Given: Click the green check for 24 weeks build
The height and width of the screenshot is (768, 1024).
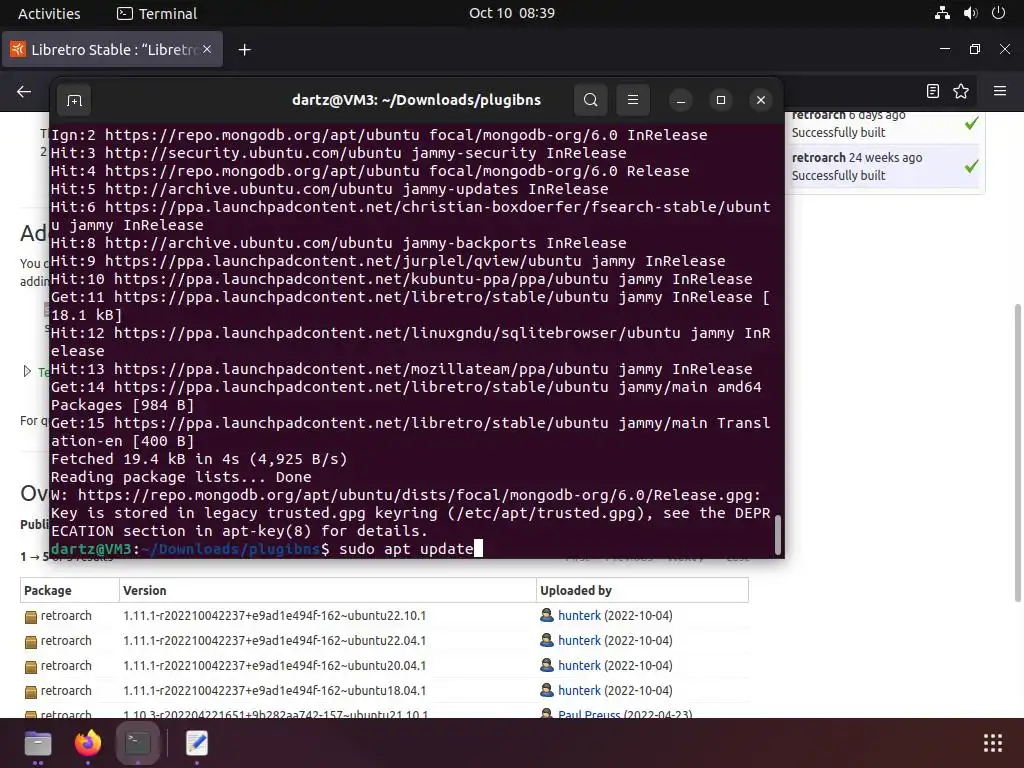Looking at the screenshot, I should tap(972, 167).
